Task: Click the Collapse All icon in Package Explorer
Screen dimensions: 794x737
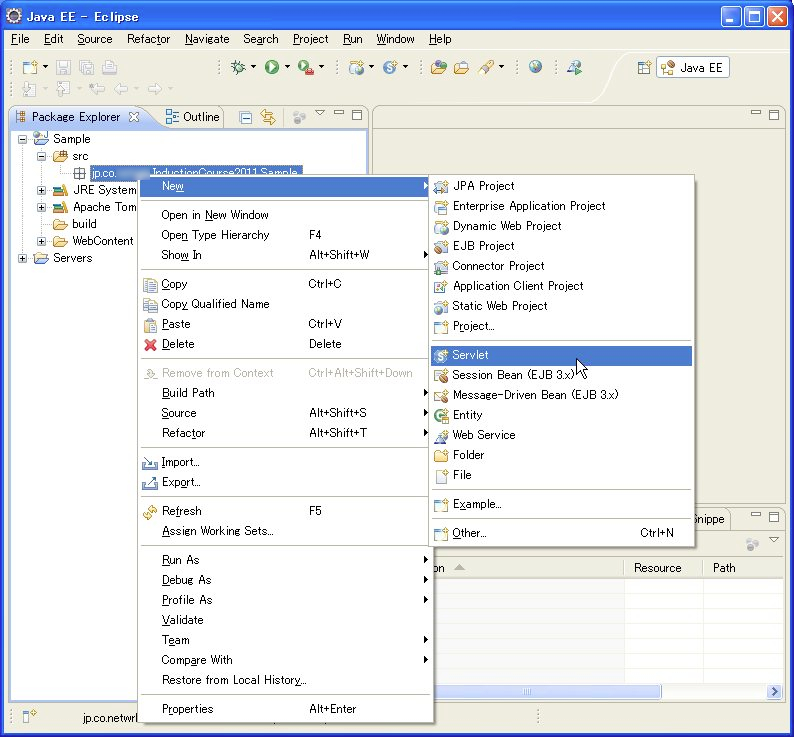Action: (246, 118)
